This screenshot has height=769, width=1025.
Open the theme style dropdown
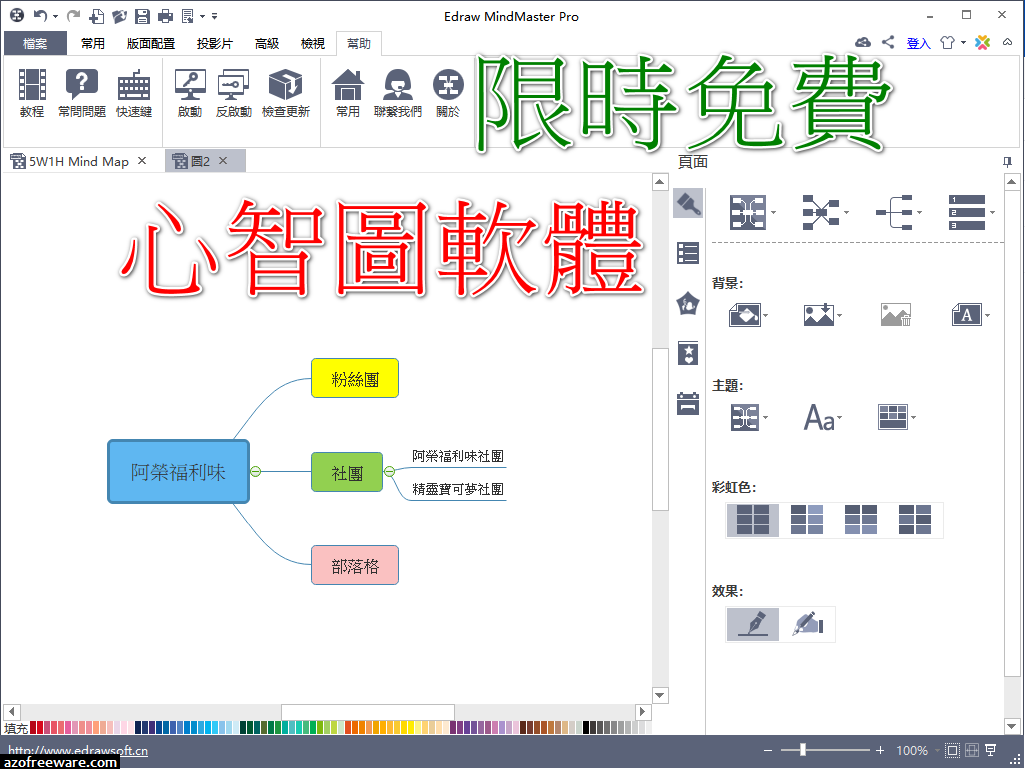pos(749,417)
